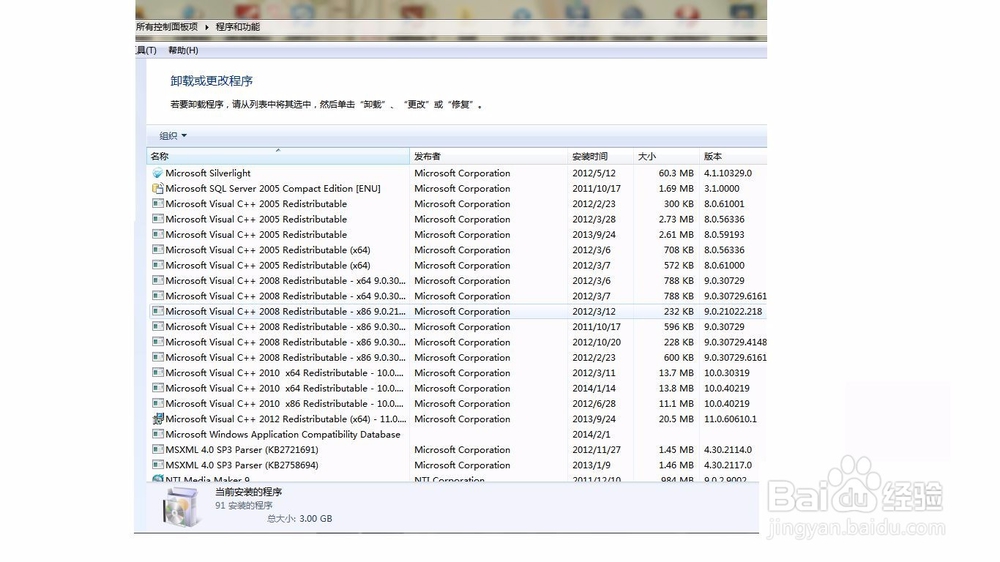Click install date 2014/2/1
This screenshot has width=1000, height=562.
pos(591,434)
